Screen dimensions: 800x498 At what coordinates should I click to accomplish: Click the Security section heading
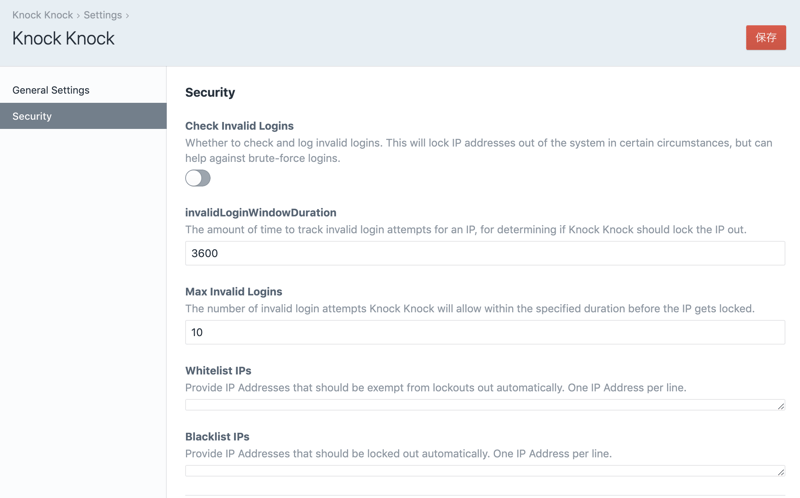point(210,92)
